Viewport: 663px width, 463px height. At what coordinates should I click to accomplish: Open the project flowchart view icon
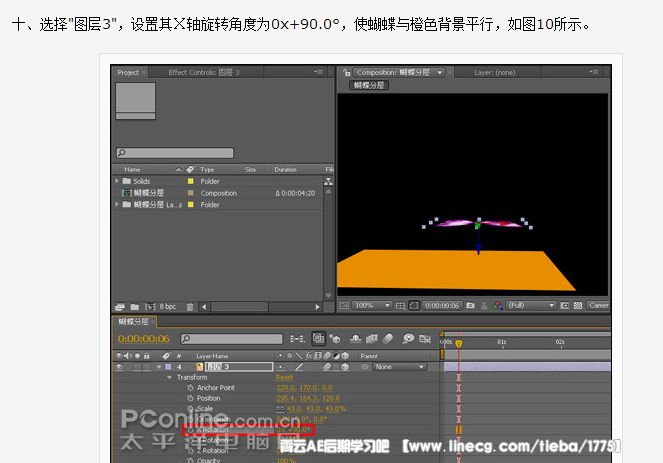tap(328, 181)
